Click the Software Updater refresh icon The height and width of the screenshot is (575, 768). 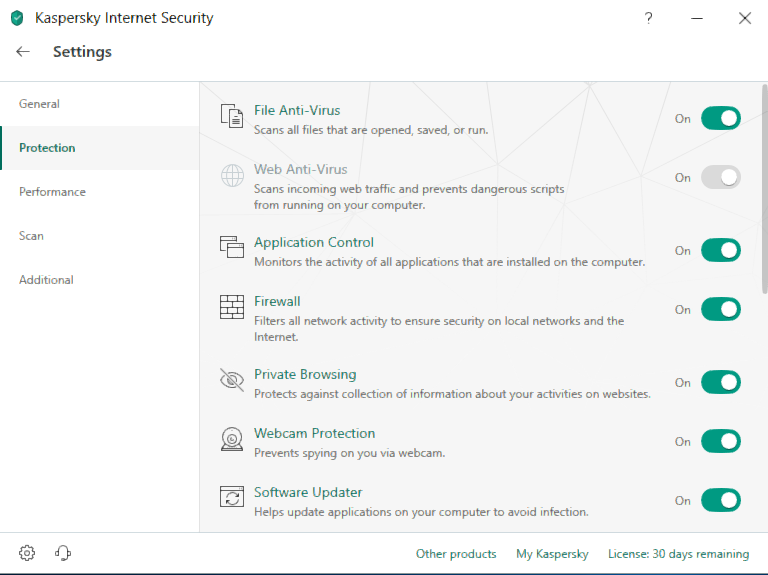point(232,497)
